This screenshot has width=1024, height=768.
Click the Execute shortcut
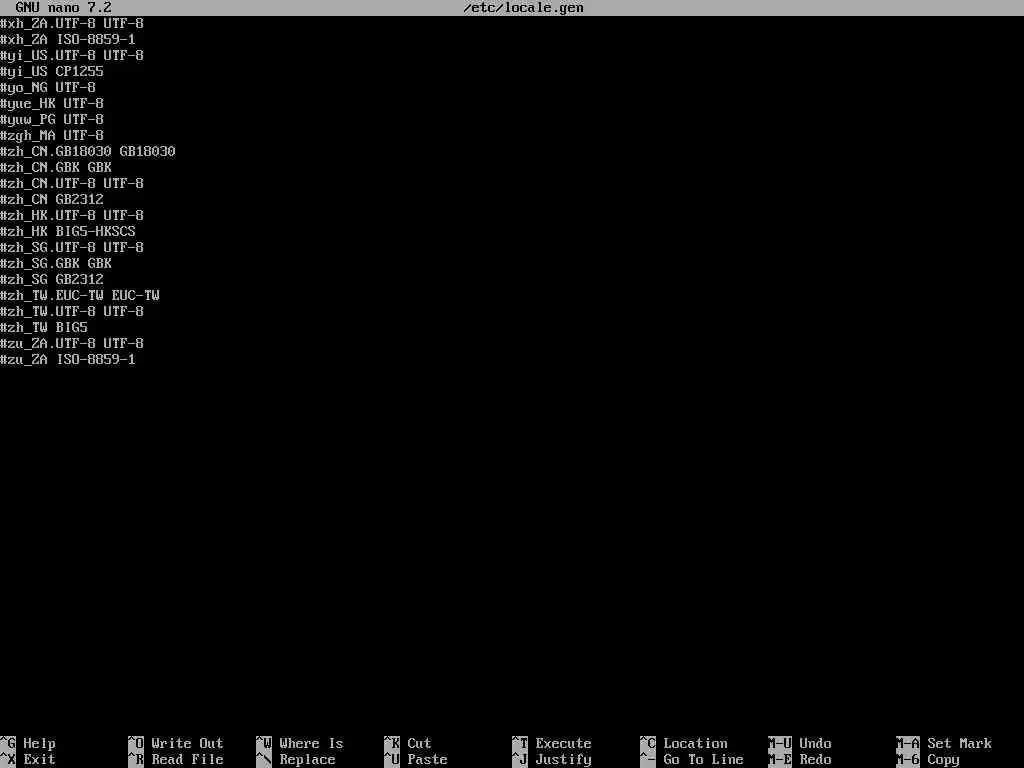[x=552, y=743]
